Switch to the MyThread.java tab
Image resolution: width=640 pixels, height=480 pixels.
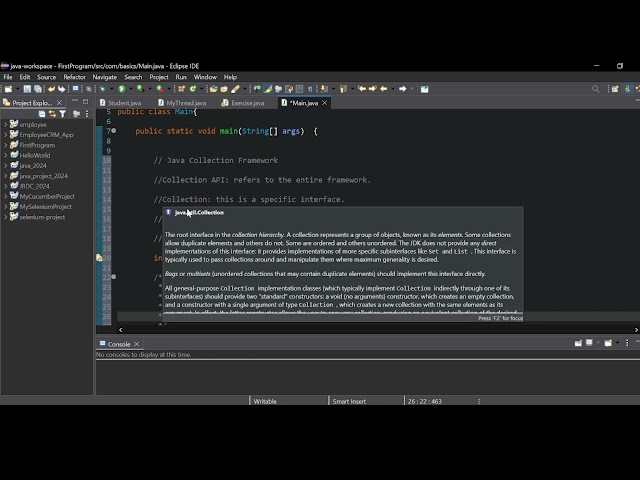click(x=182, y=103)
